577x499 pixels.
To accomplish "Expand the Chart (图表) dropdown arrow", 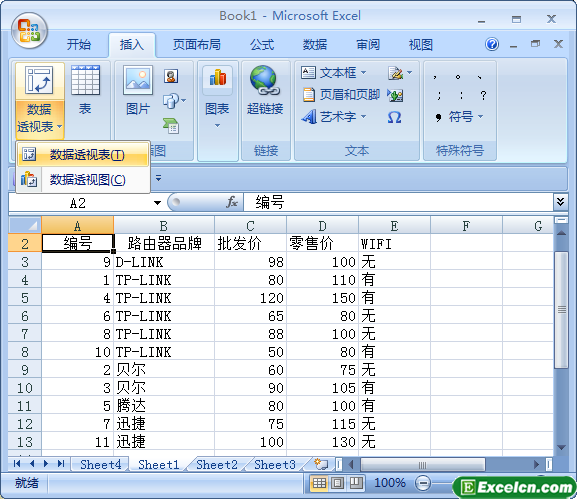I will tap(217, 125).
